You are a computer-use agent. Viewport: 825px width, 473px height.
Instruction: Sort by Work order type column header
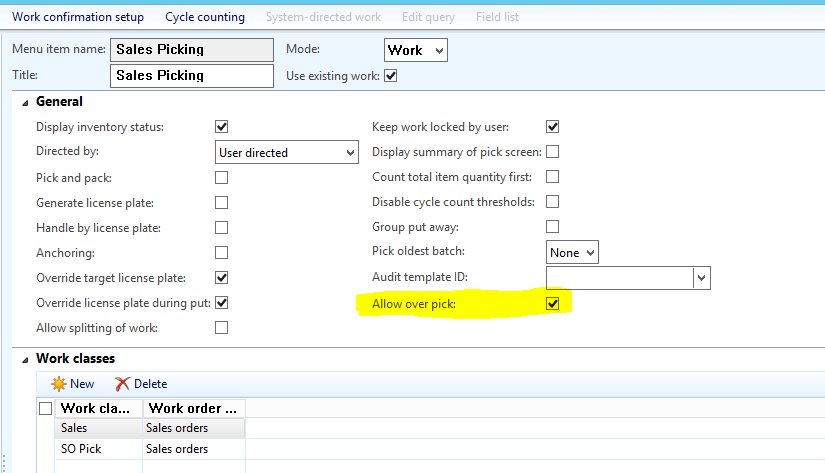(x=194, y=408)
